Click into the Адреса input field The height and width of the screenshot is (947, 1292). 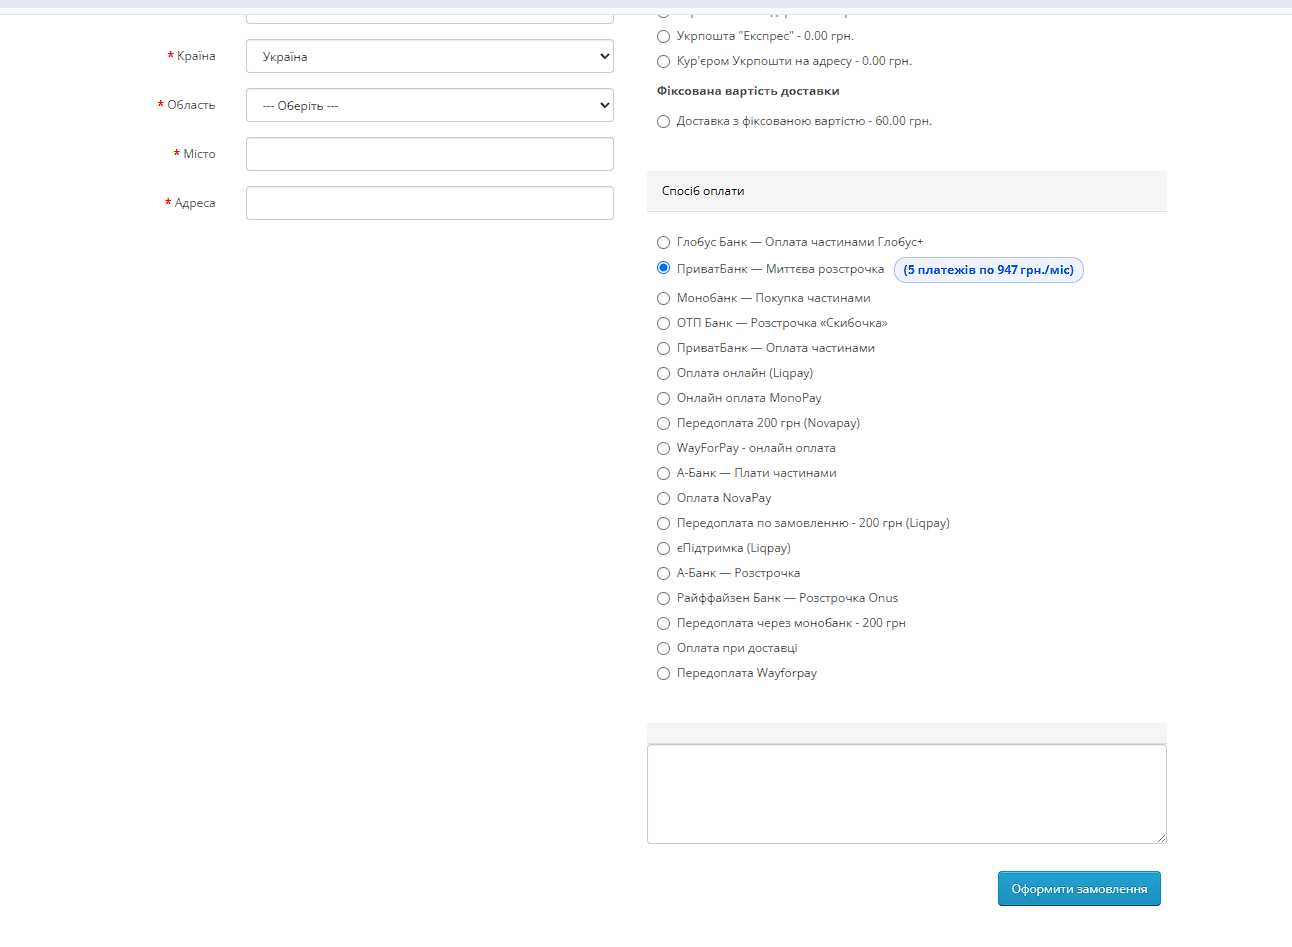tap(430, 203)
